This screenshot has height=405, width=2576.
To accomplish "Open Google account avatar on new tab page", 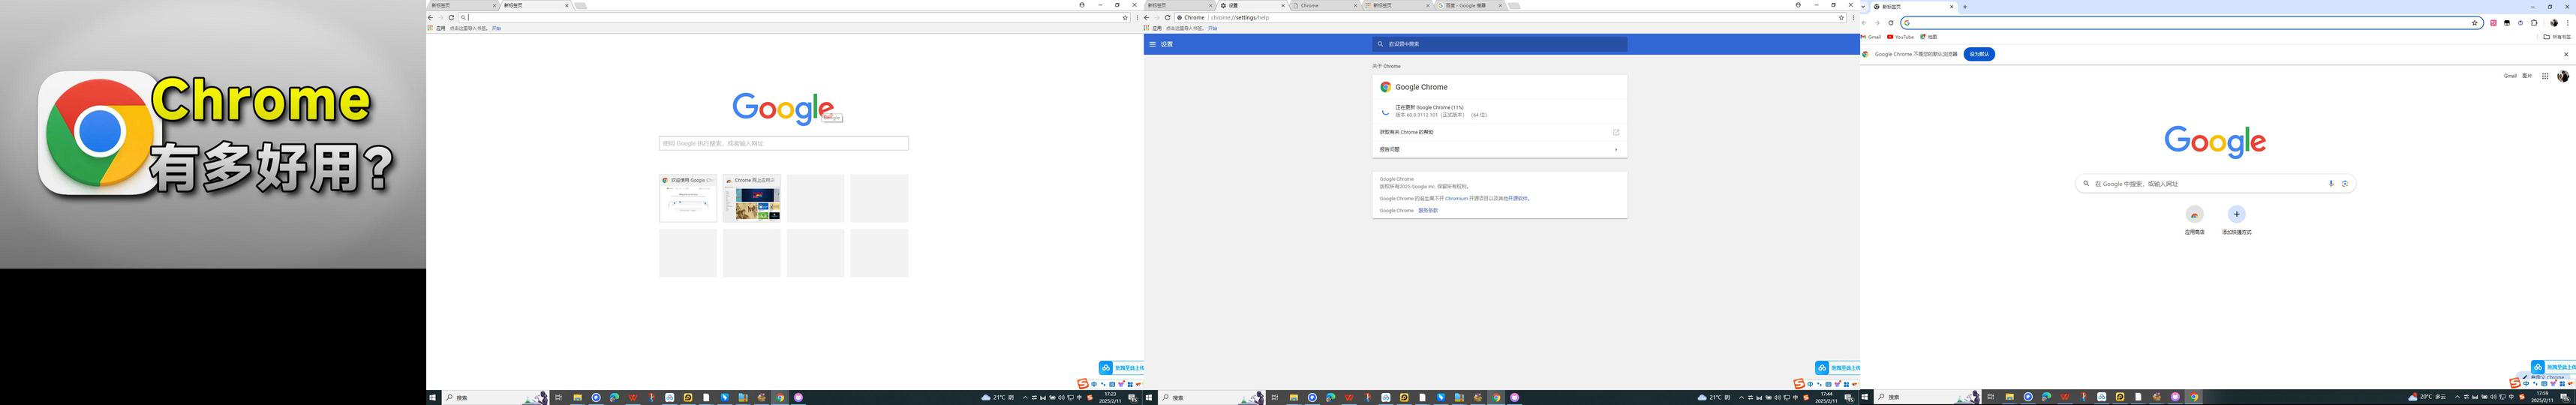I will 2563,76.
